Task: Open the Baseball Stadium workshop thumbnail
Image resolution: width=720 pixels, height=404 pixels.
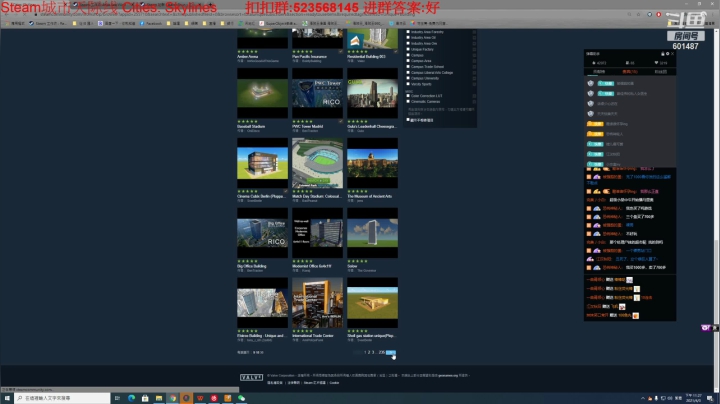Action: point(262,93)
